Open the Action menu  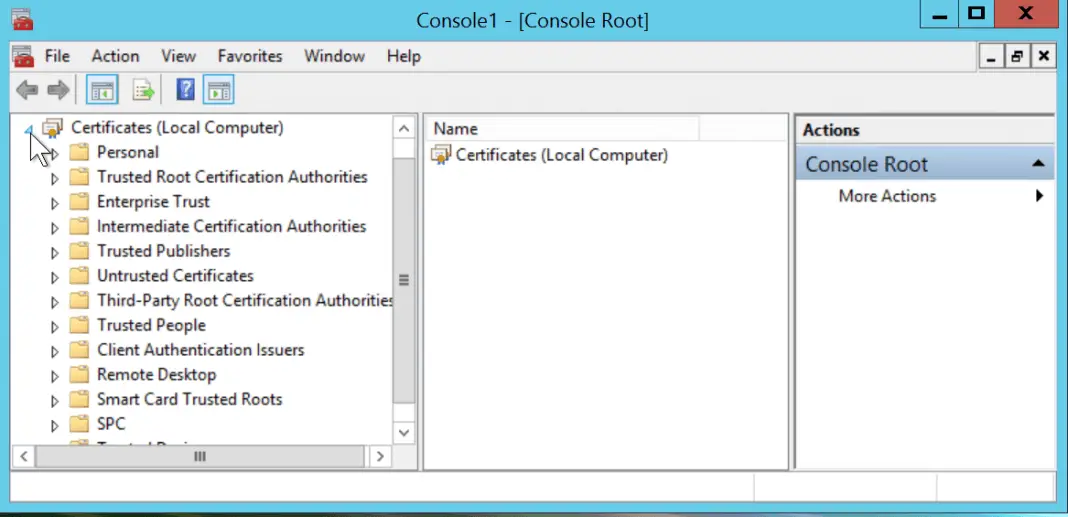tap(115, 56)
